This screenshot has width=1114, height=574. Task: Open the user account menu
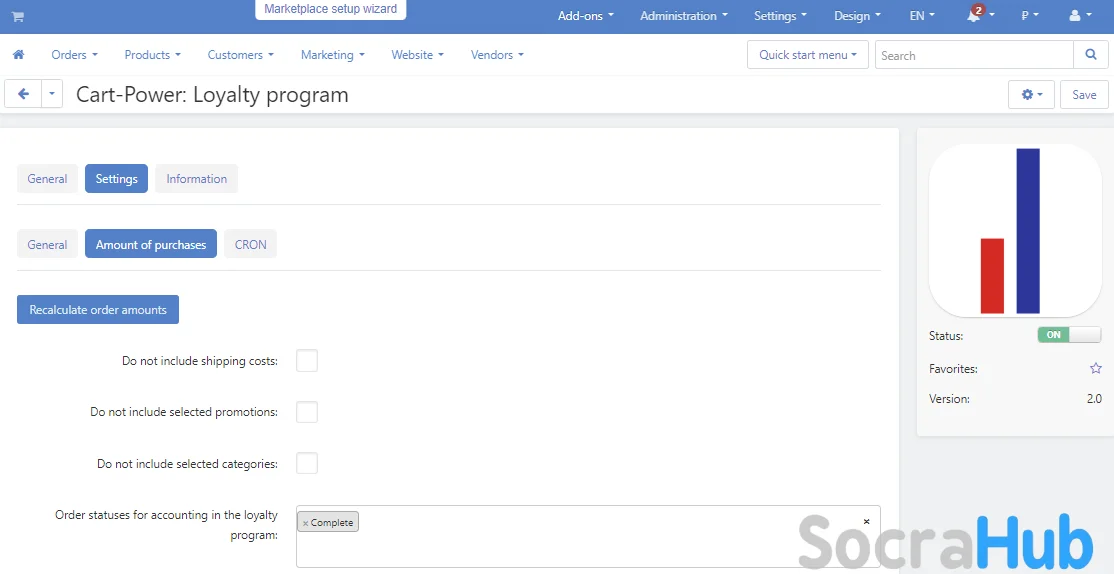1080,16
